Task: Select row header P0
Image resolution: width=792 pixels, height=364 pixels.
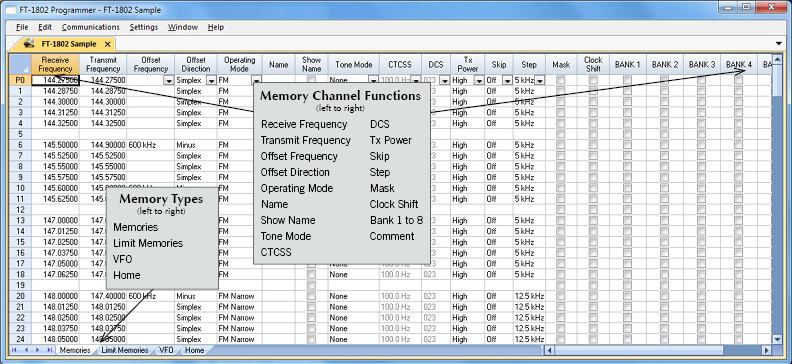Action: click(20, 80)
